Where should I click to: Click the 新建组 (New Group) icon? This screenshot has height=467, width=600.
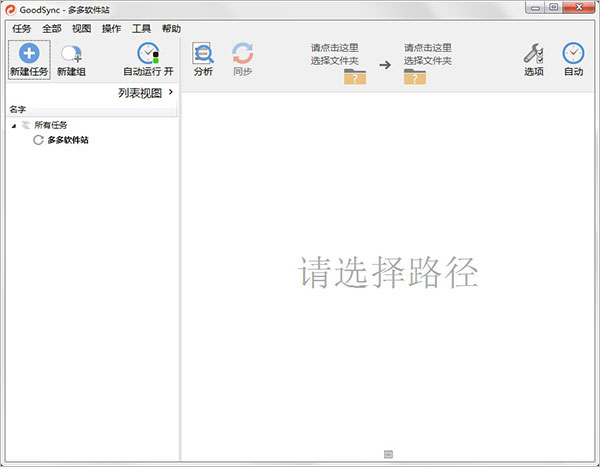pyautogui.click(x=71, y=54)
